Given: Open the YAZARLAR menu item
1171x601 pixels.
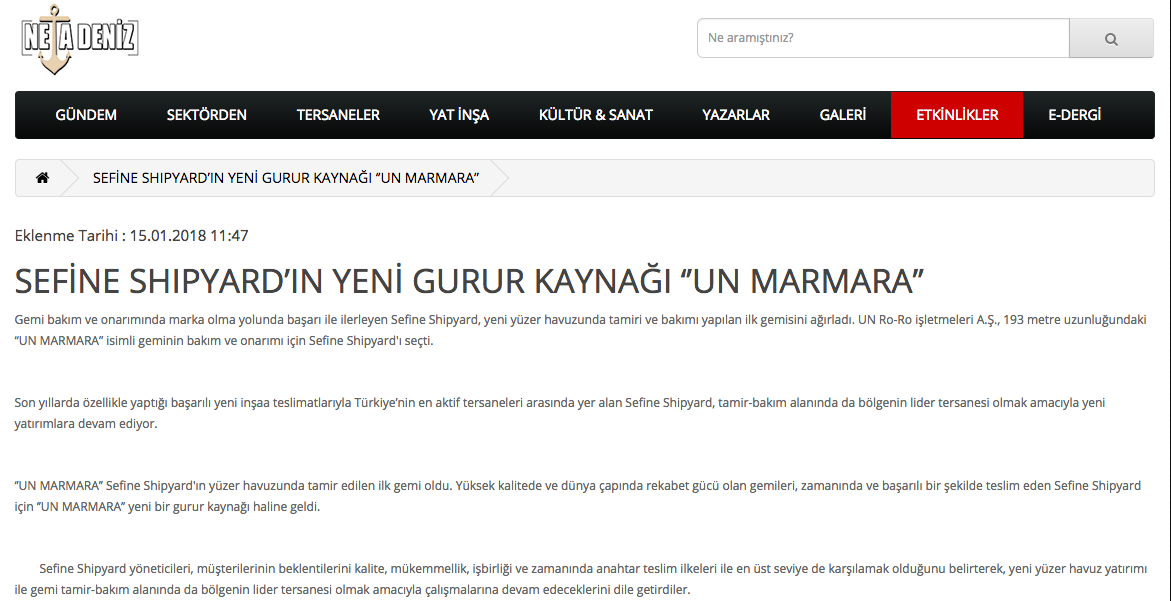Looking at the screenshot, I should tap(736, 115).
